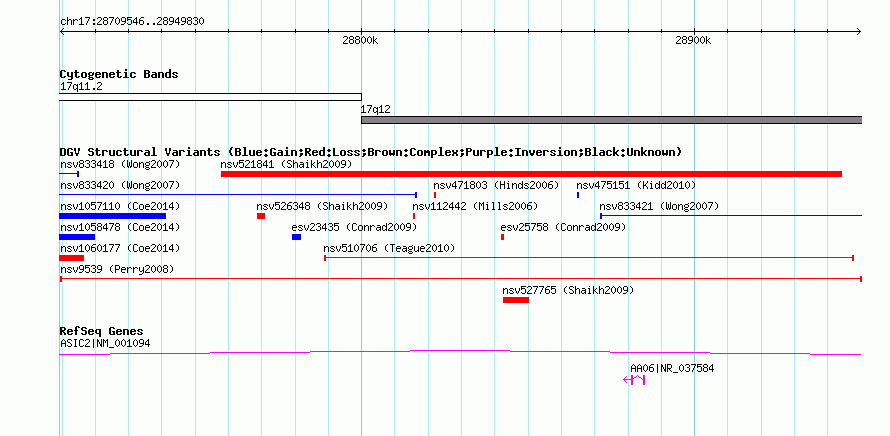Click the 28800k ruler label
890x436 pixels.
(360, 40)
